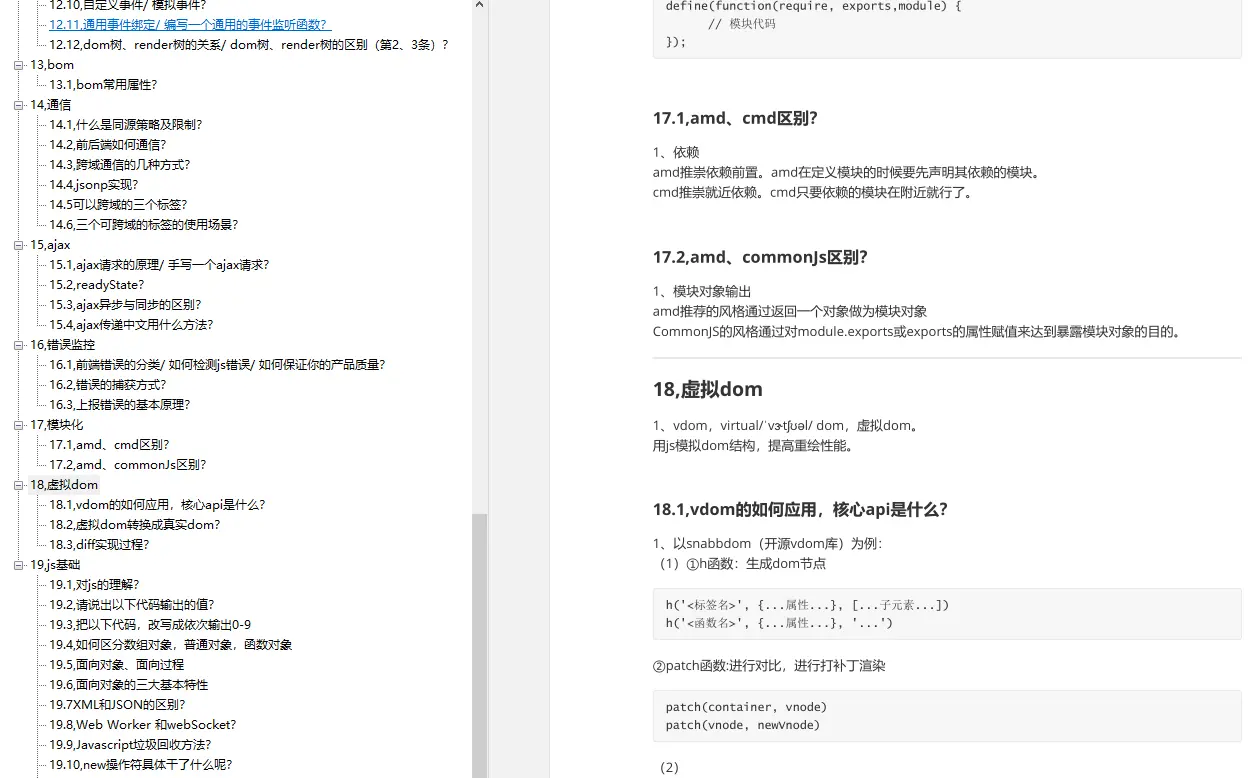Viewport: 1251px width, 778px height.
Task: Collapse the "16,错误监控" section
Action: point(18,344)
